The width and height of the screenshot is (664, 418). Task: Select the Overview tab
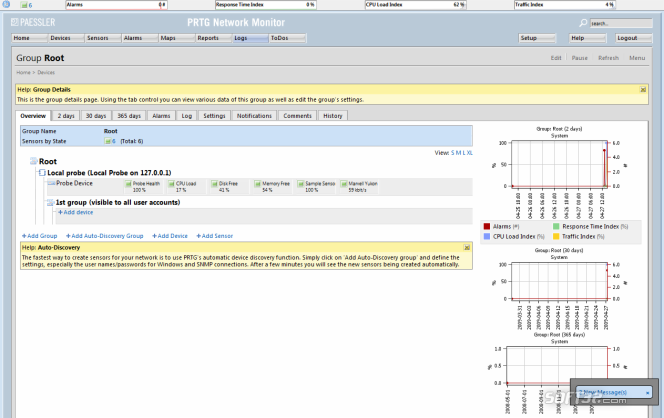point(33,116)
